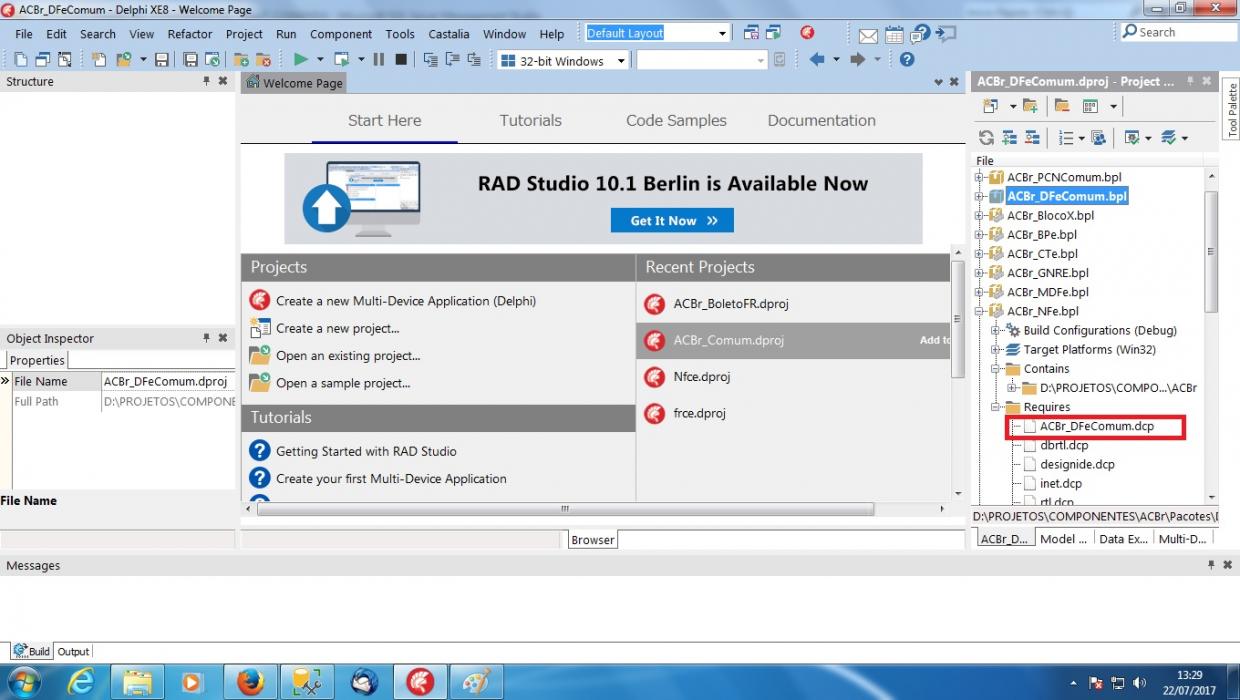Click the calendar icon in toolbar
The height and width of the screenshot is (700, 1240).
[894, 35]
